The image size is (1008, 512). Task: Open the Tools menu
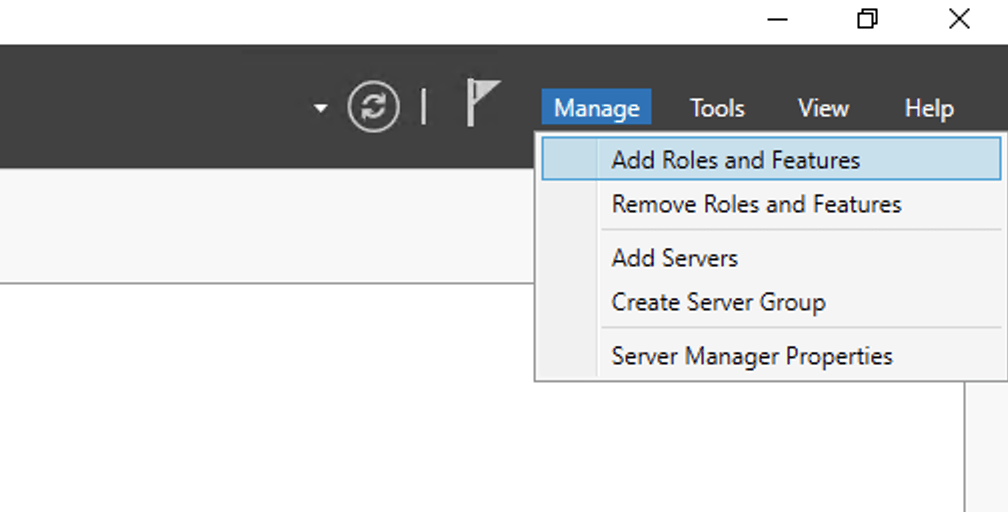(717, 108)
